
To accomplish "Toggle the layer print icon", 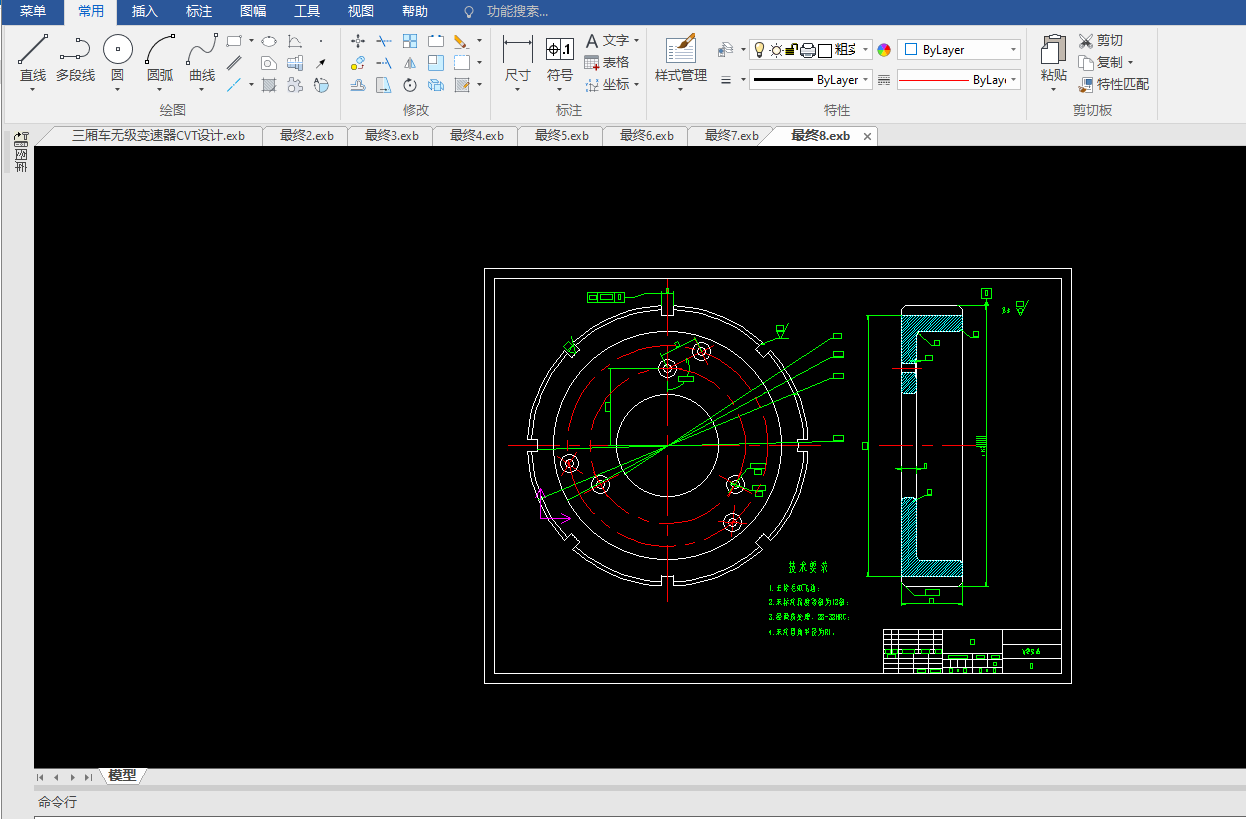I will [807, 50].
